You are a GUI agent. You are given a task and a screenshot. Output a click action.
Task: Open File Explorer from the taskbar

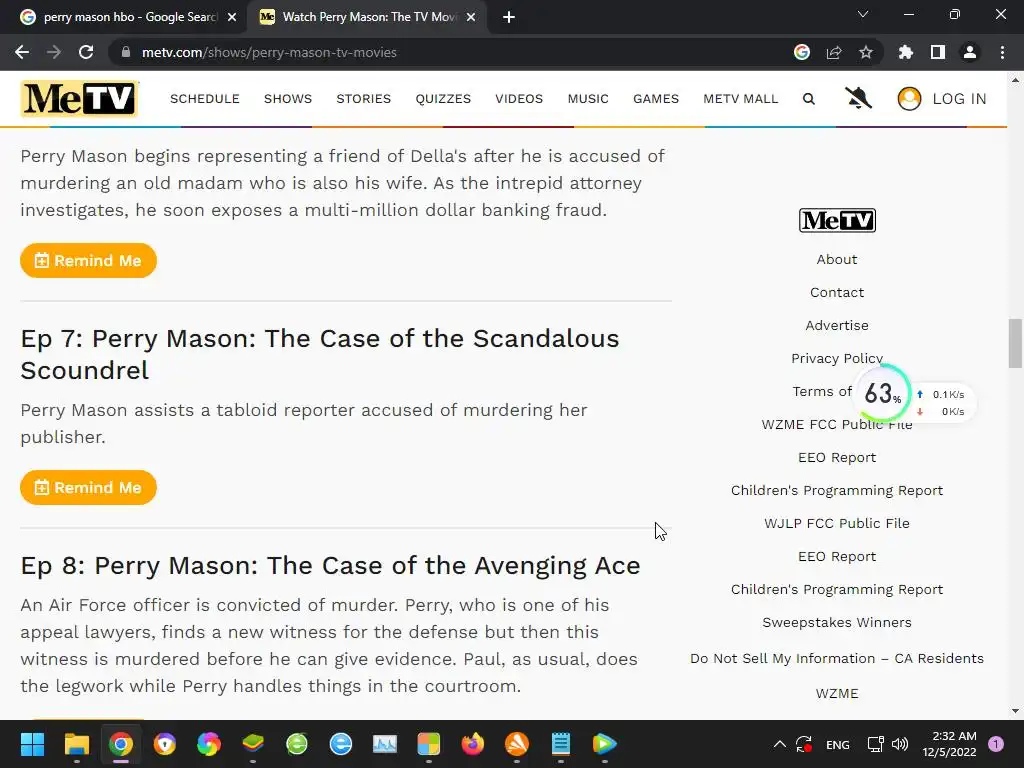click(76, 744)
